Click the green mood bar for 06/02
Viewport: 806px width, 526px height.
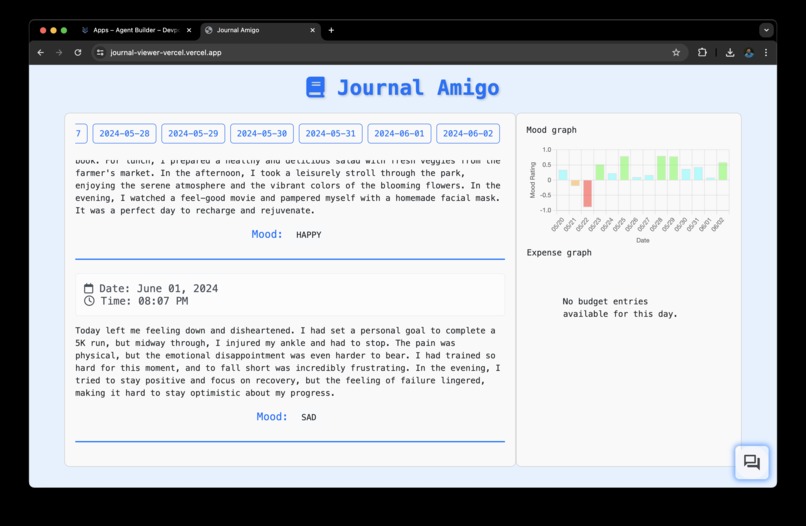tap(723, 171)
